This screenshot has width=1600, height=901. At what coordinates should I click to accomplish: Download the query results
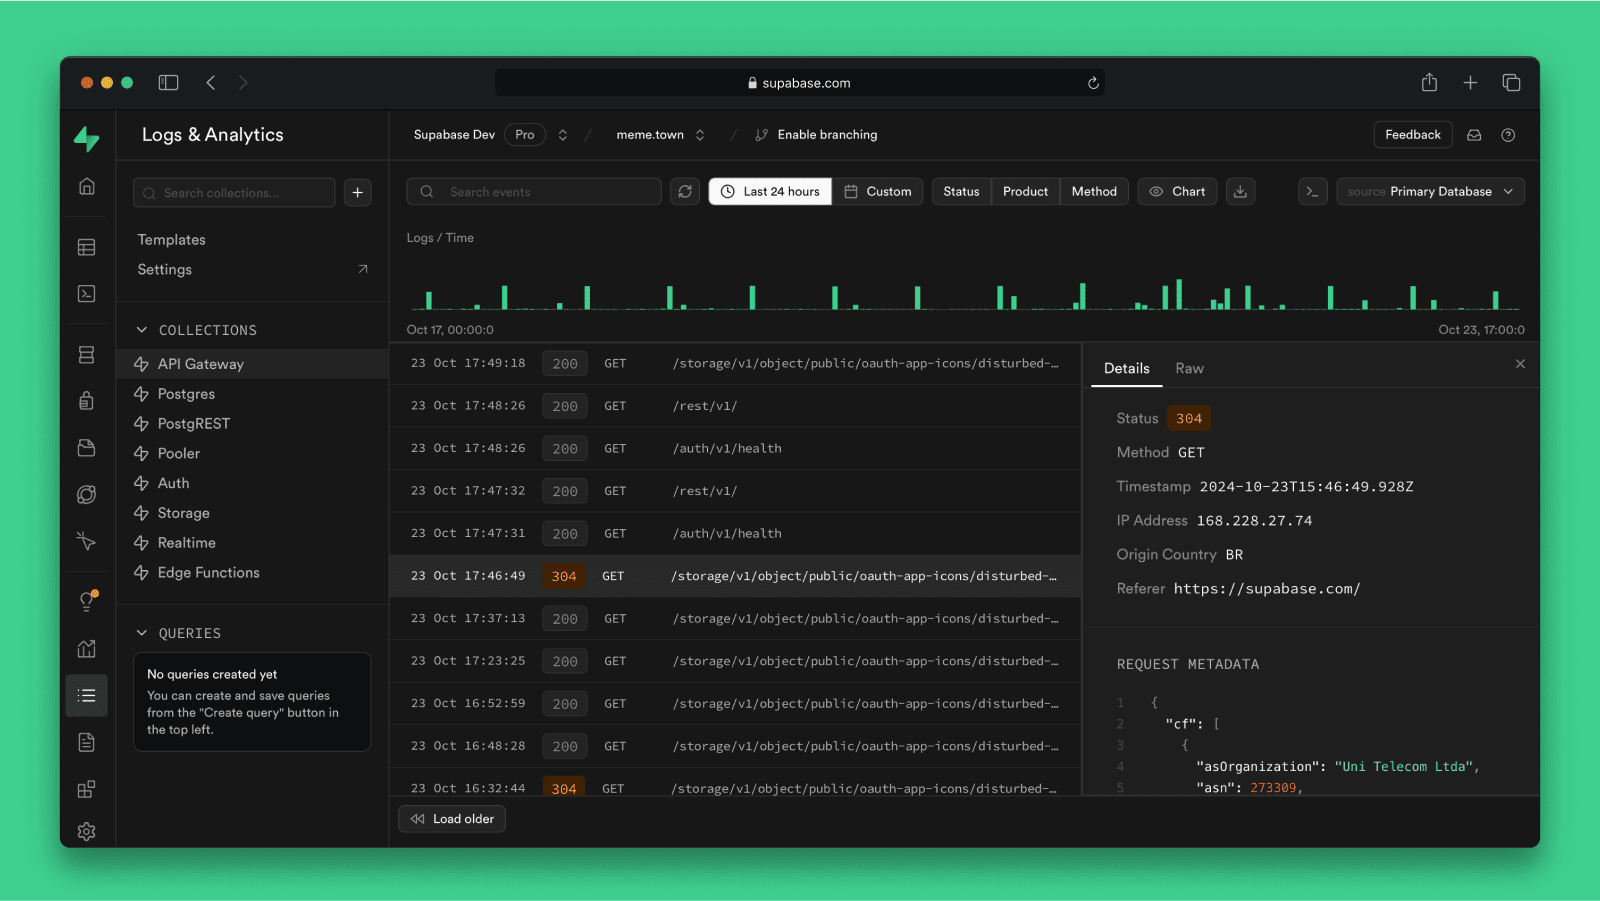(x=1240, y=191)
